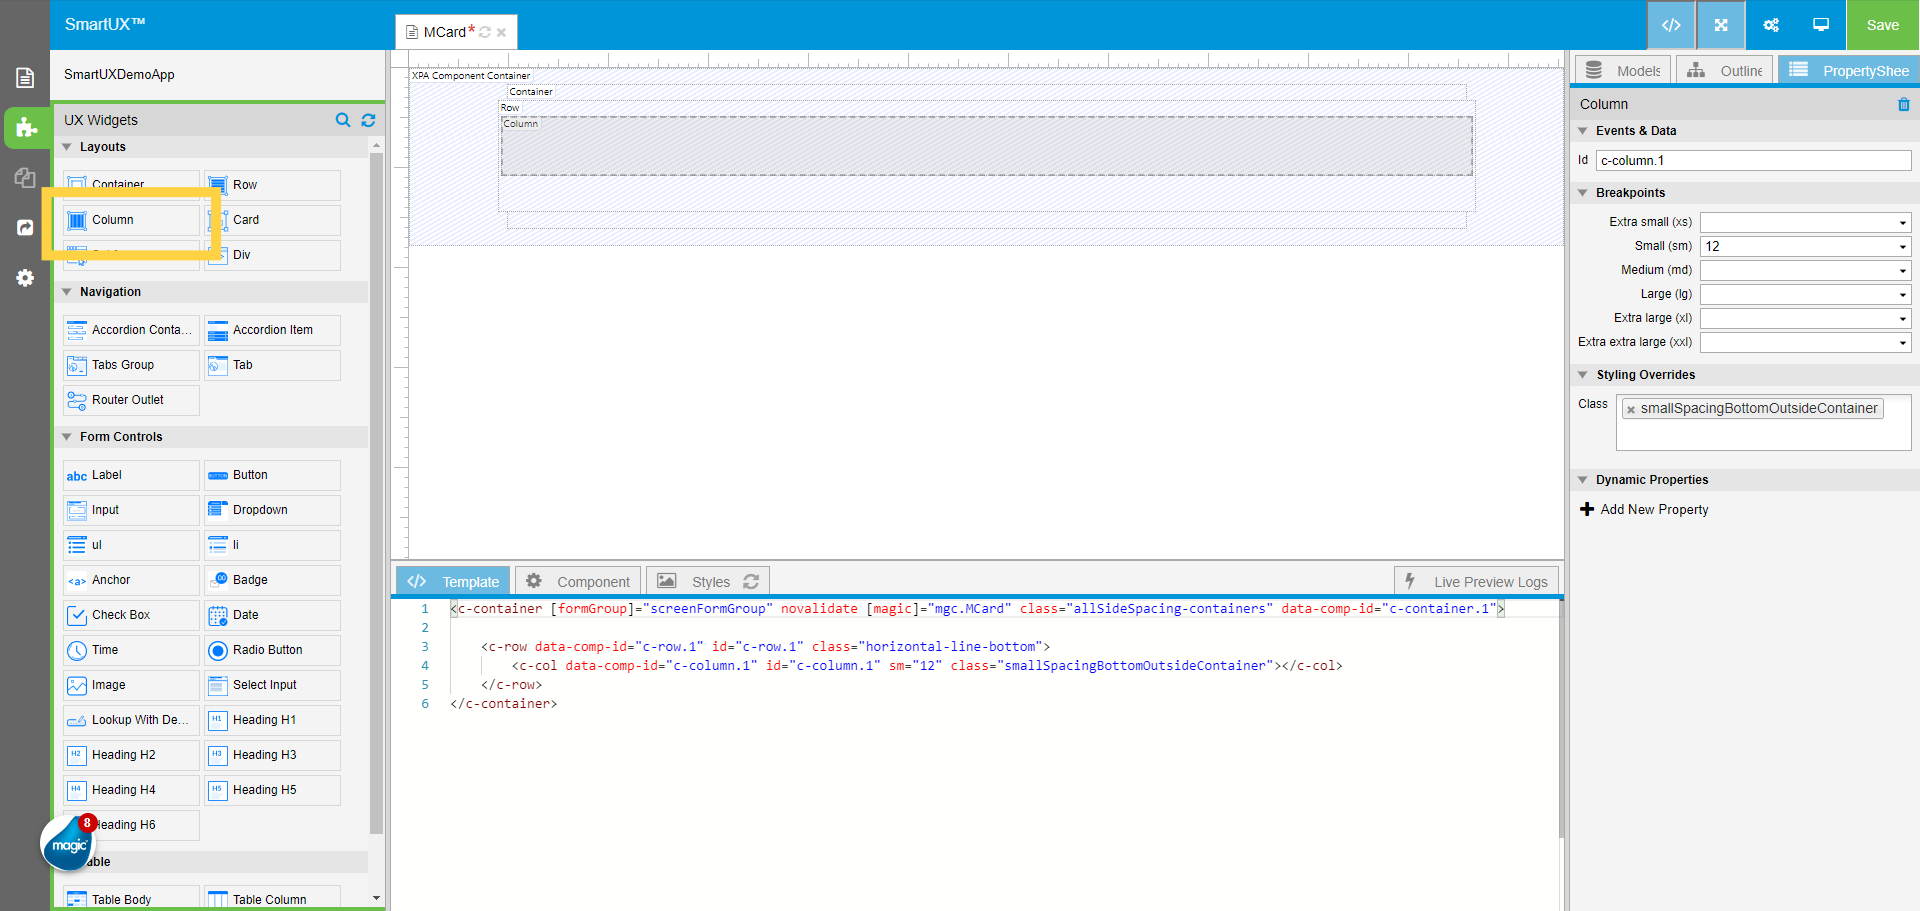Open the device preview monitor icon
This screenshot has width=1920, height=911.
click(x=1819, y=25)
